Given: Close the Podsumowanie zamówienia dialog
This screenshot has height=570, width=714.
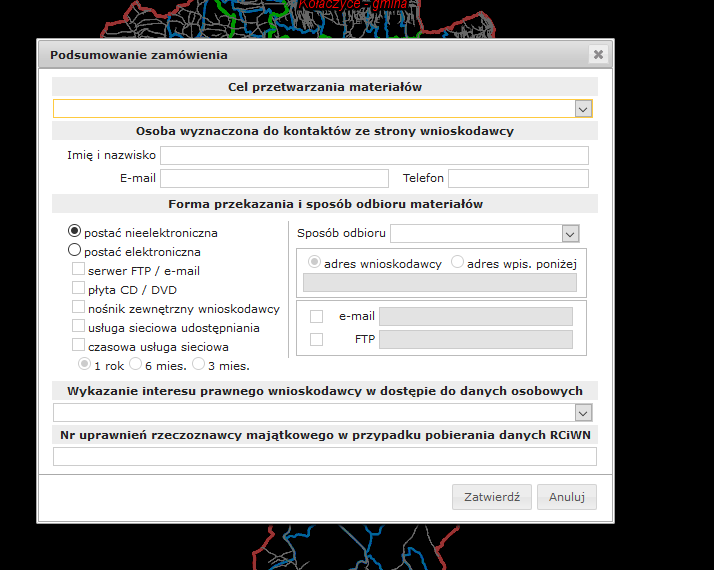Looking at the screenshot, I should 598,55.
